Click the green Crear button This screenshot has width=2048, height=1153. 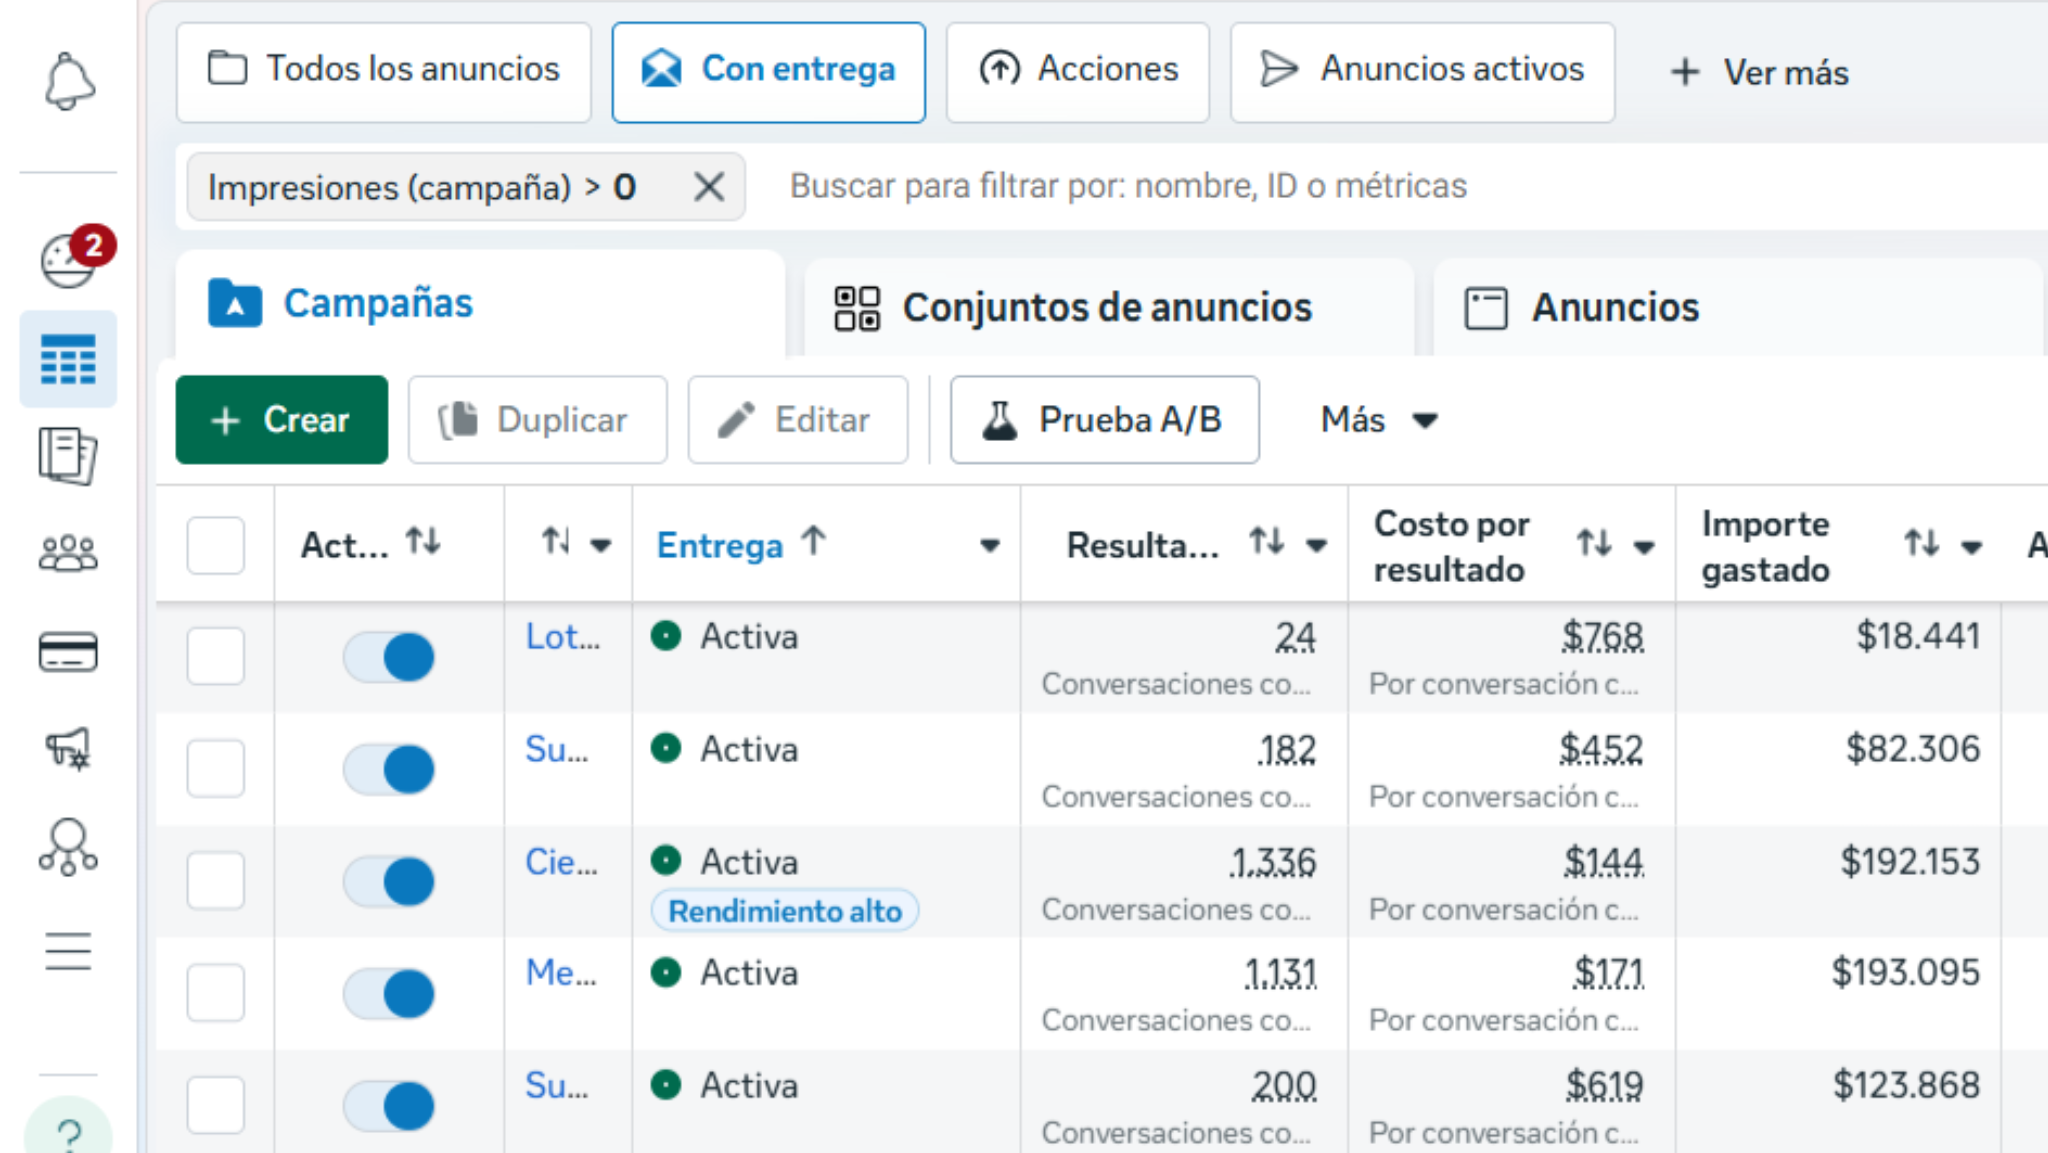(x=282, y=420)
